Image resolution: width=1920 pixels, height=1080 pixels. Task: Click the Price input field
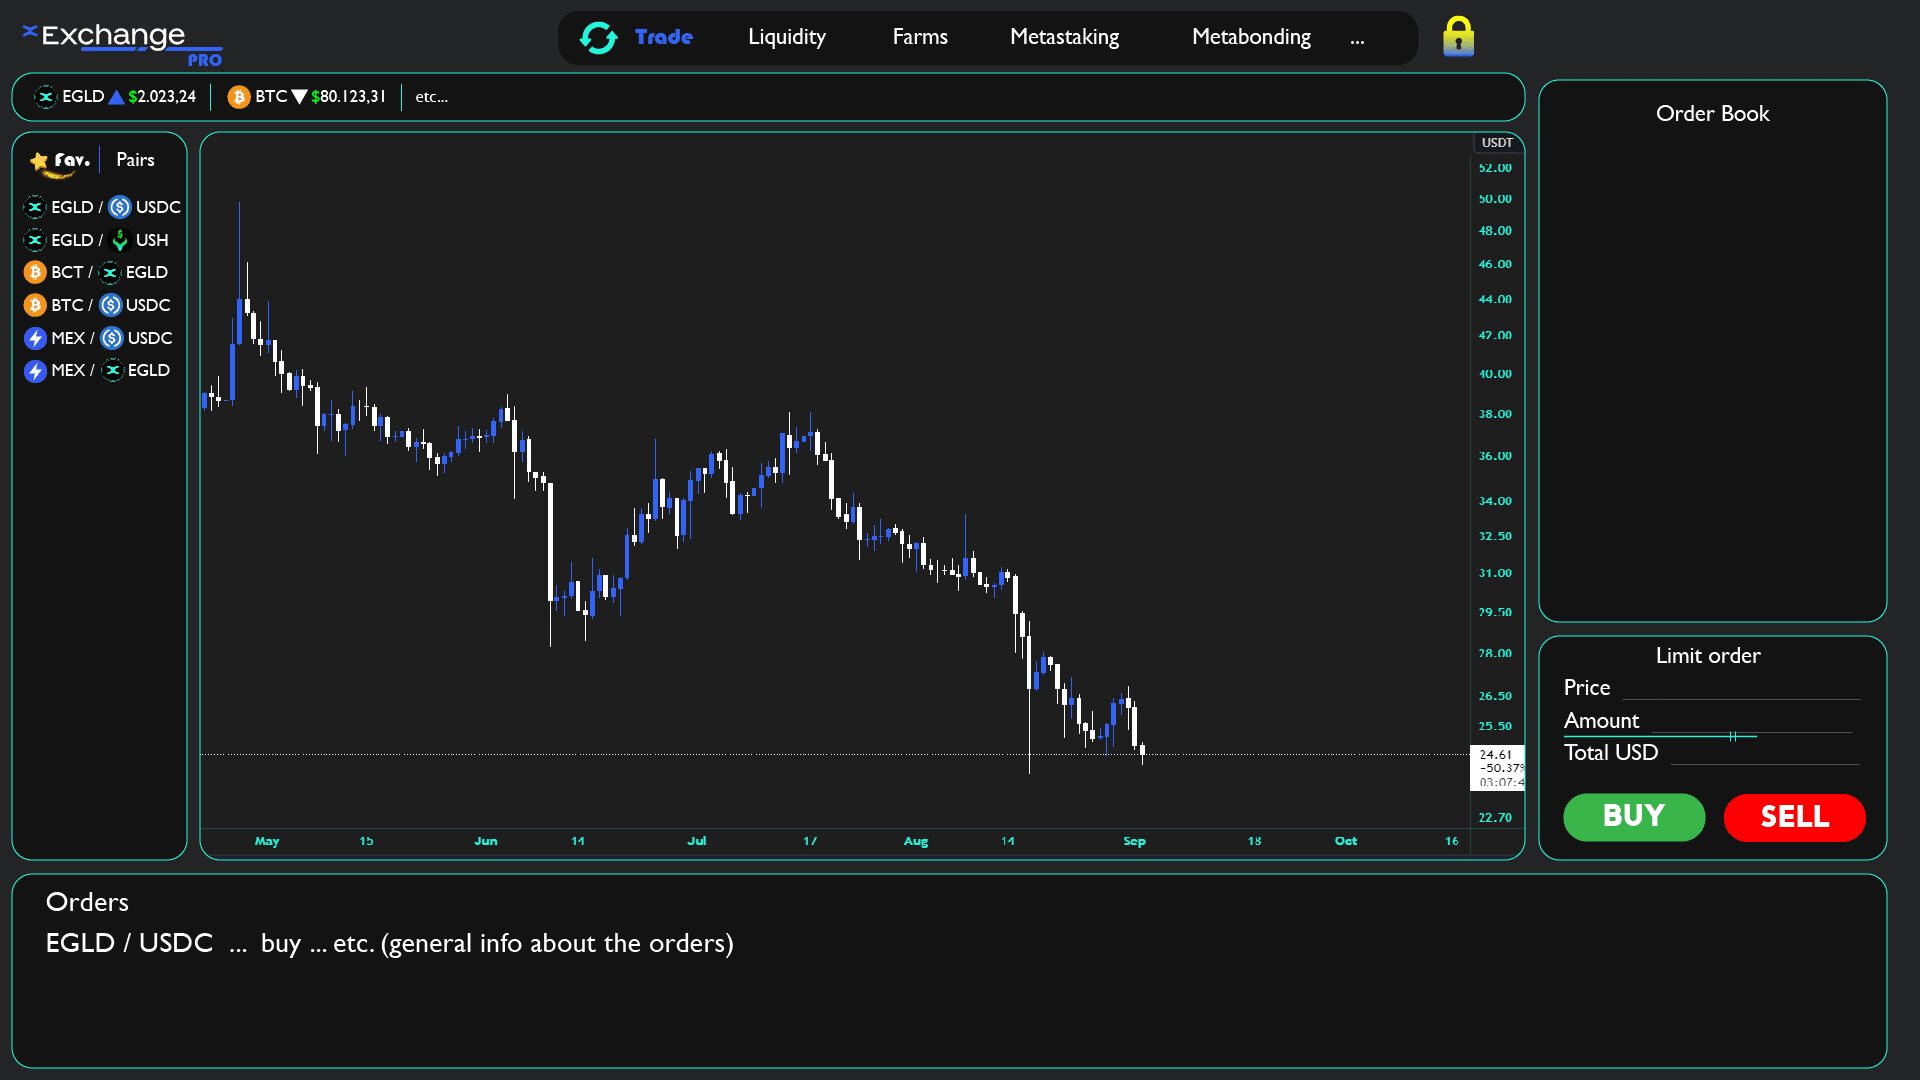[1740, 688]
